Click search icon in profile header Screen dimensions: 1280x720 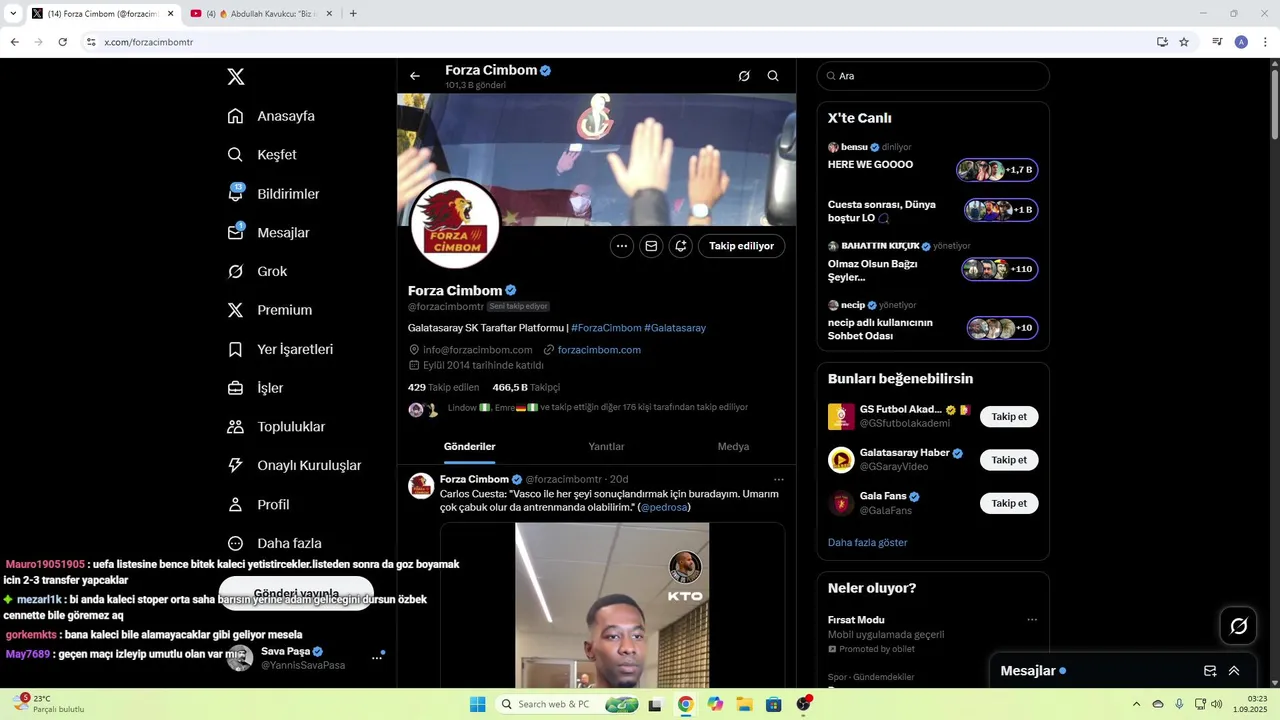pyautogui.click(x=773, y=76)
